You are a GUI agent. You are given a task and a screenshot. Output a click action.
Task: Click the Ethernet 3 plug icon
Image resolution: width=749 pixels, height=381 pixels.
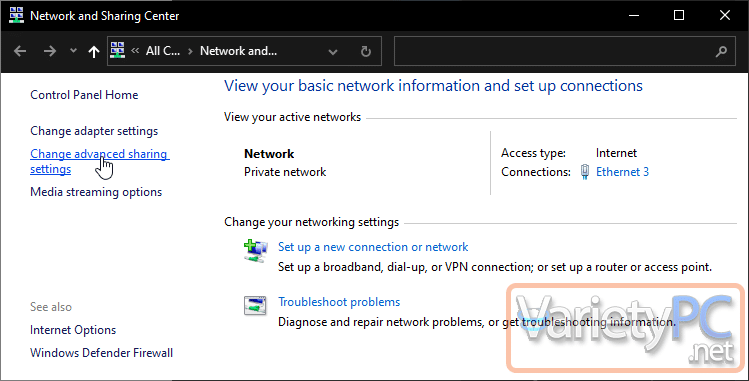click(x=585, y=172)
